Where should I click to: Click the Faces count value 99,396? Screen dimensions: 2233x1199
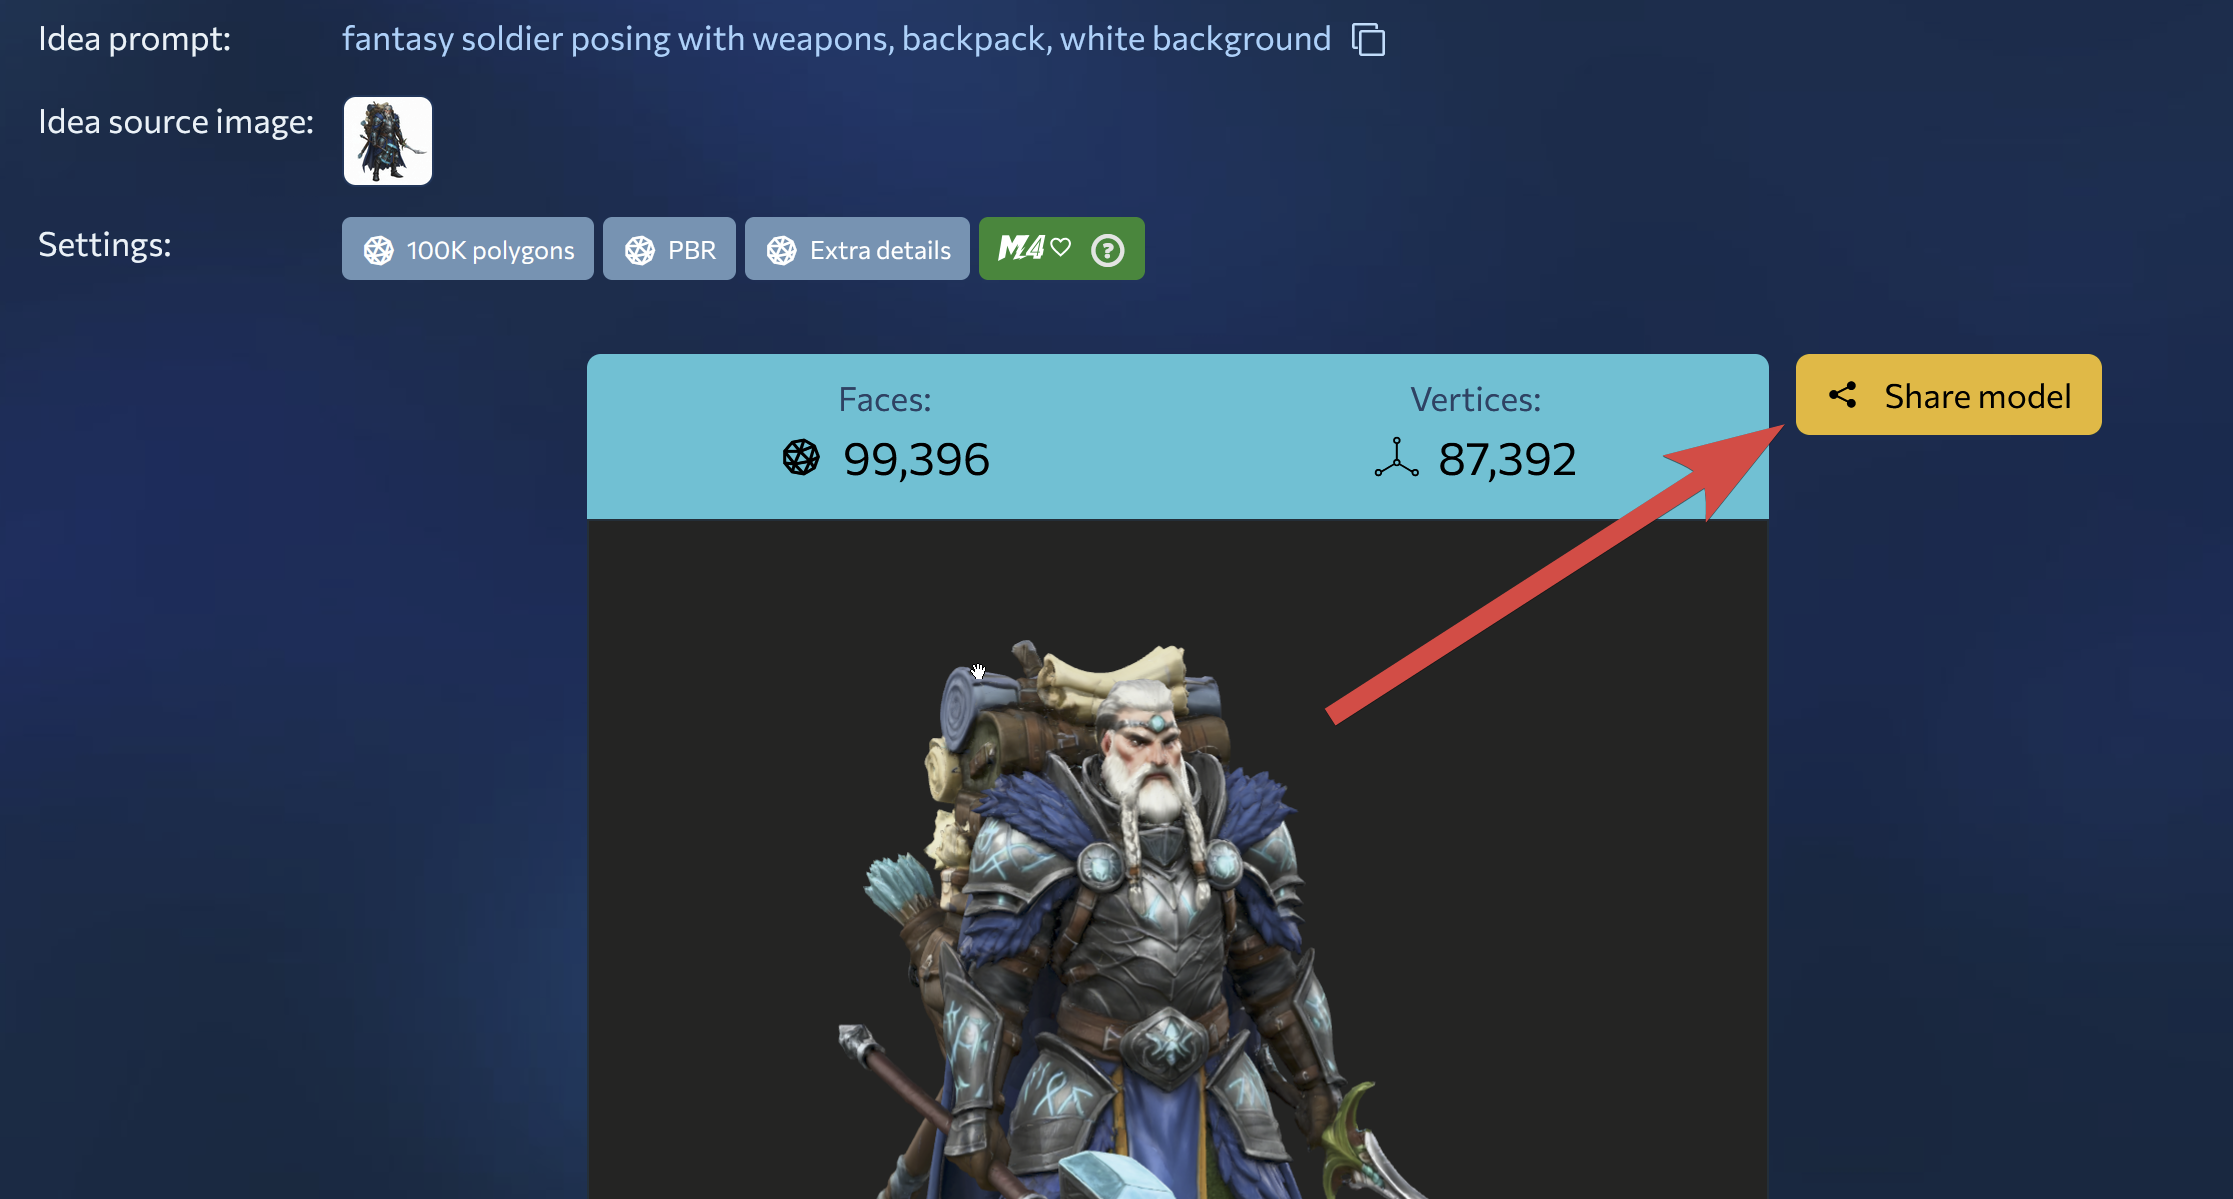click(x=916, y=460)
